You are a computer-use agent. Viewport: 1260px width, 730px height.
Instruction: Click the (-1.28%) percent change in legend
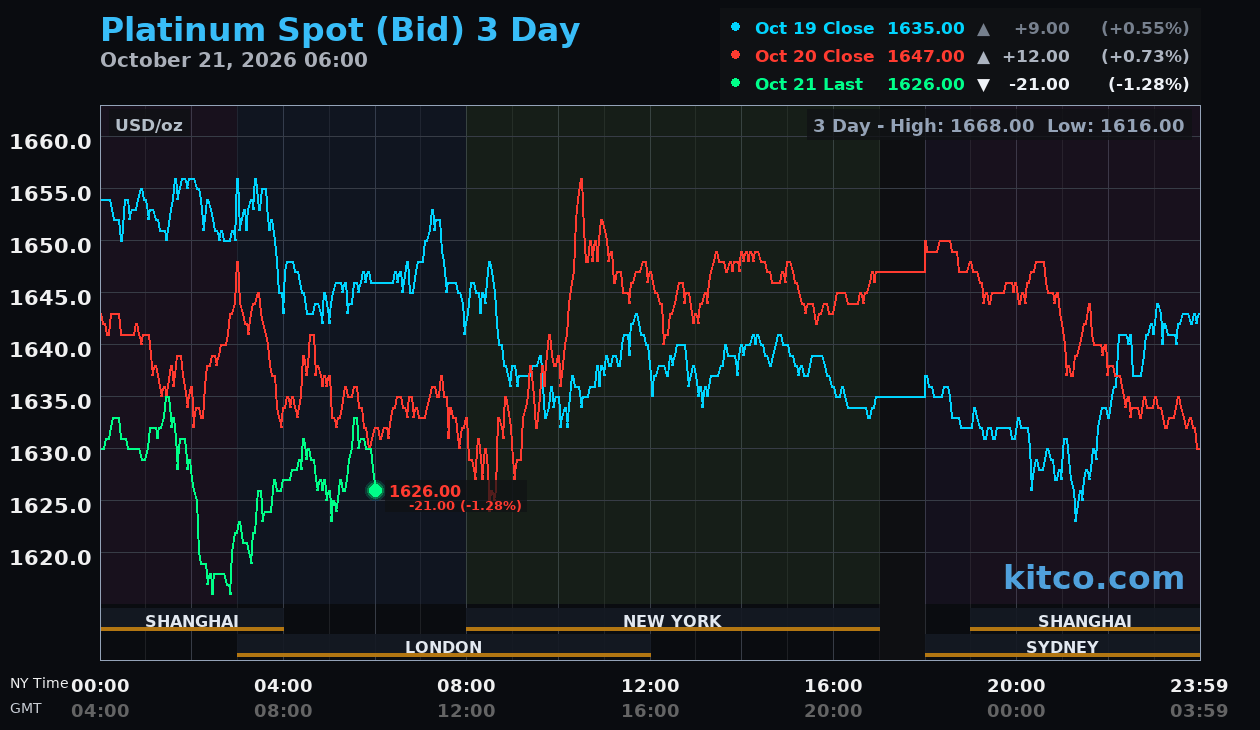[1148, 84]
